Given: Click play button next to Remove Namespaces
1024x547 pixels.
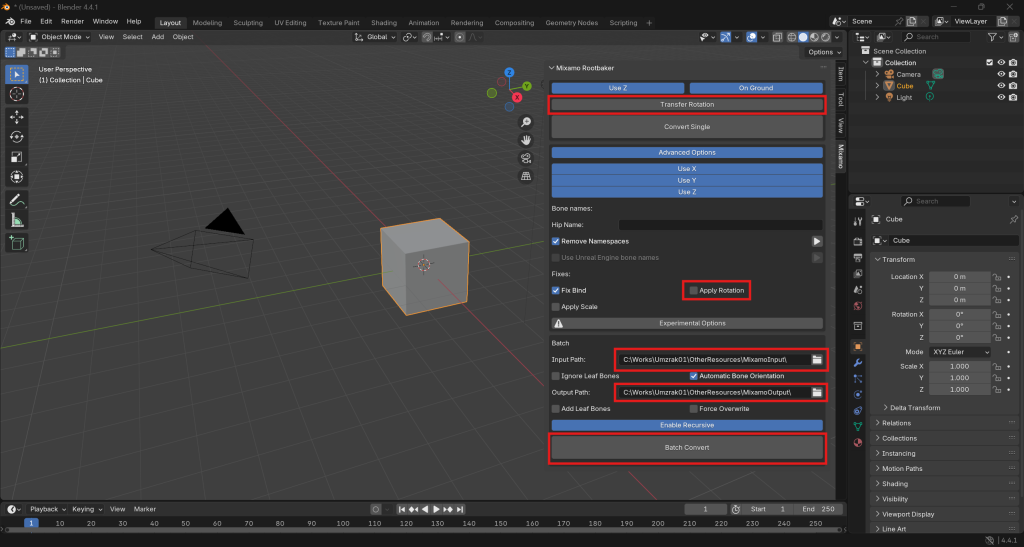Looking at the screenshot, I should [x=816, y=242].
